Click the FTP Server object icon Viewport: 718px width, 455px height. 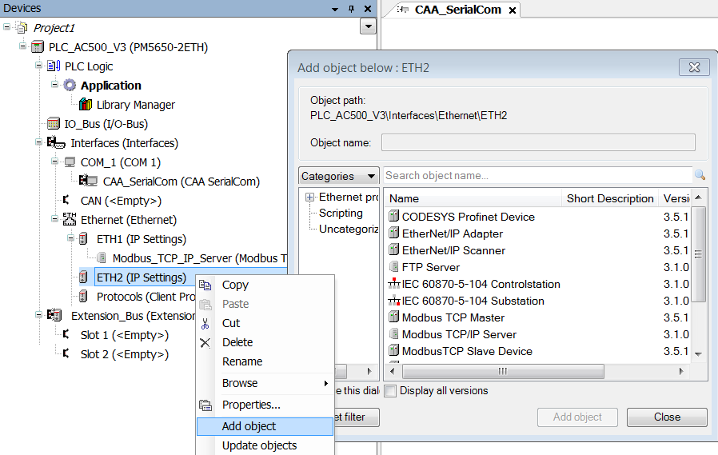point(394,268)
